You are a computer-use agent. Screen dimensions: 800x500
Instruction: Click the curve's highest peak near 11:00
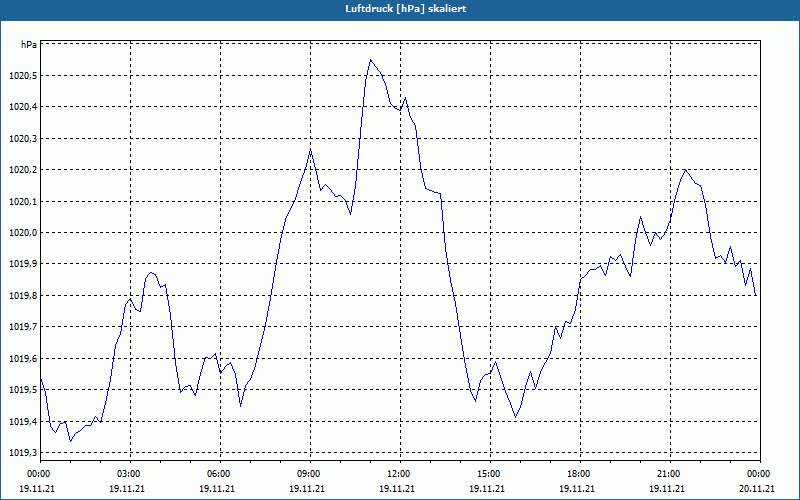point(370,60)
